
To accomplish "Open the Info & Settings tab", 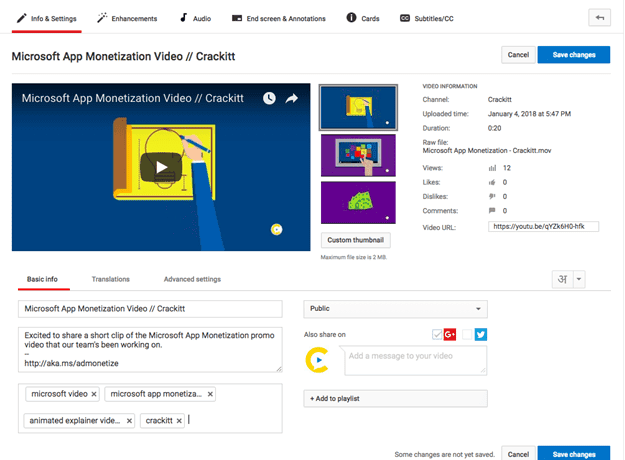I will click(x=47, y=19).
